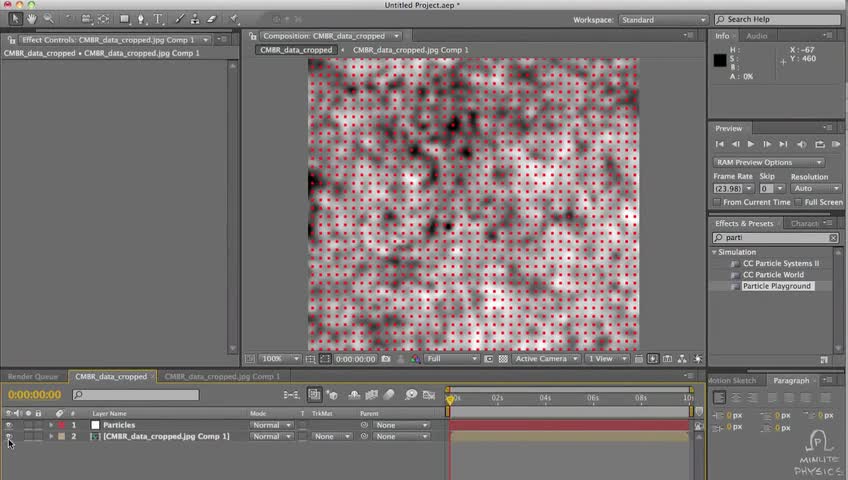Open RAM Preview Options dropdown
This screenshot has width=848, height=480.
point(768,162)
